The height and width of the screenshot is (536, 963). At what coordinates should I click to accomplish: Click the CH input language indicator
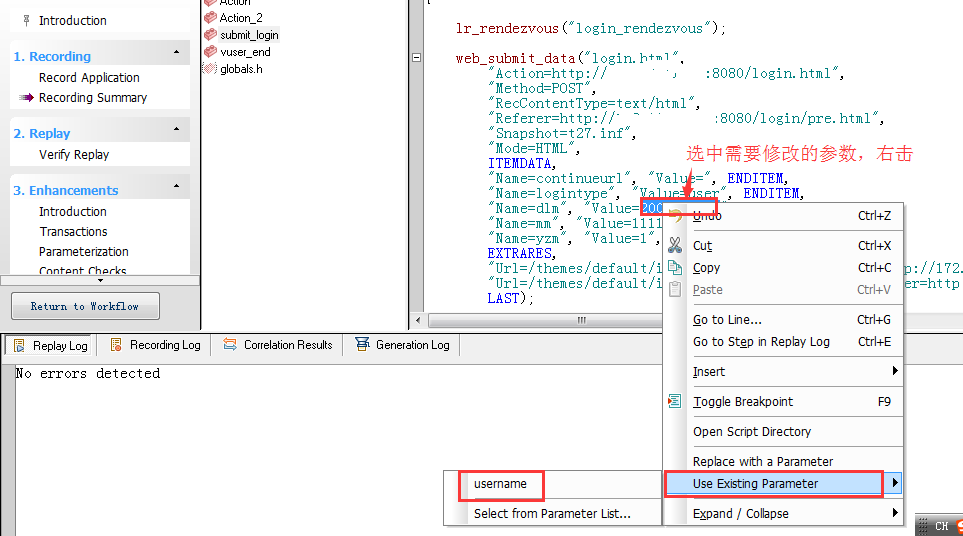point(942,526)
